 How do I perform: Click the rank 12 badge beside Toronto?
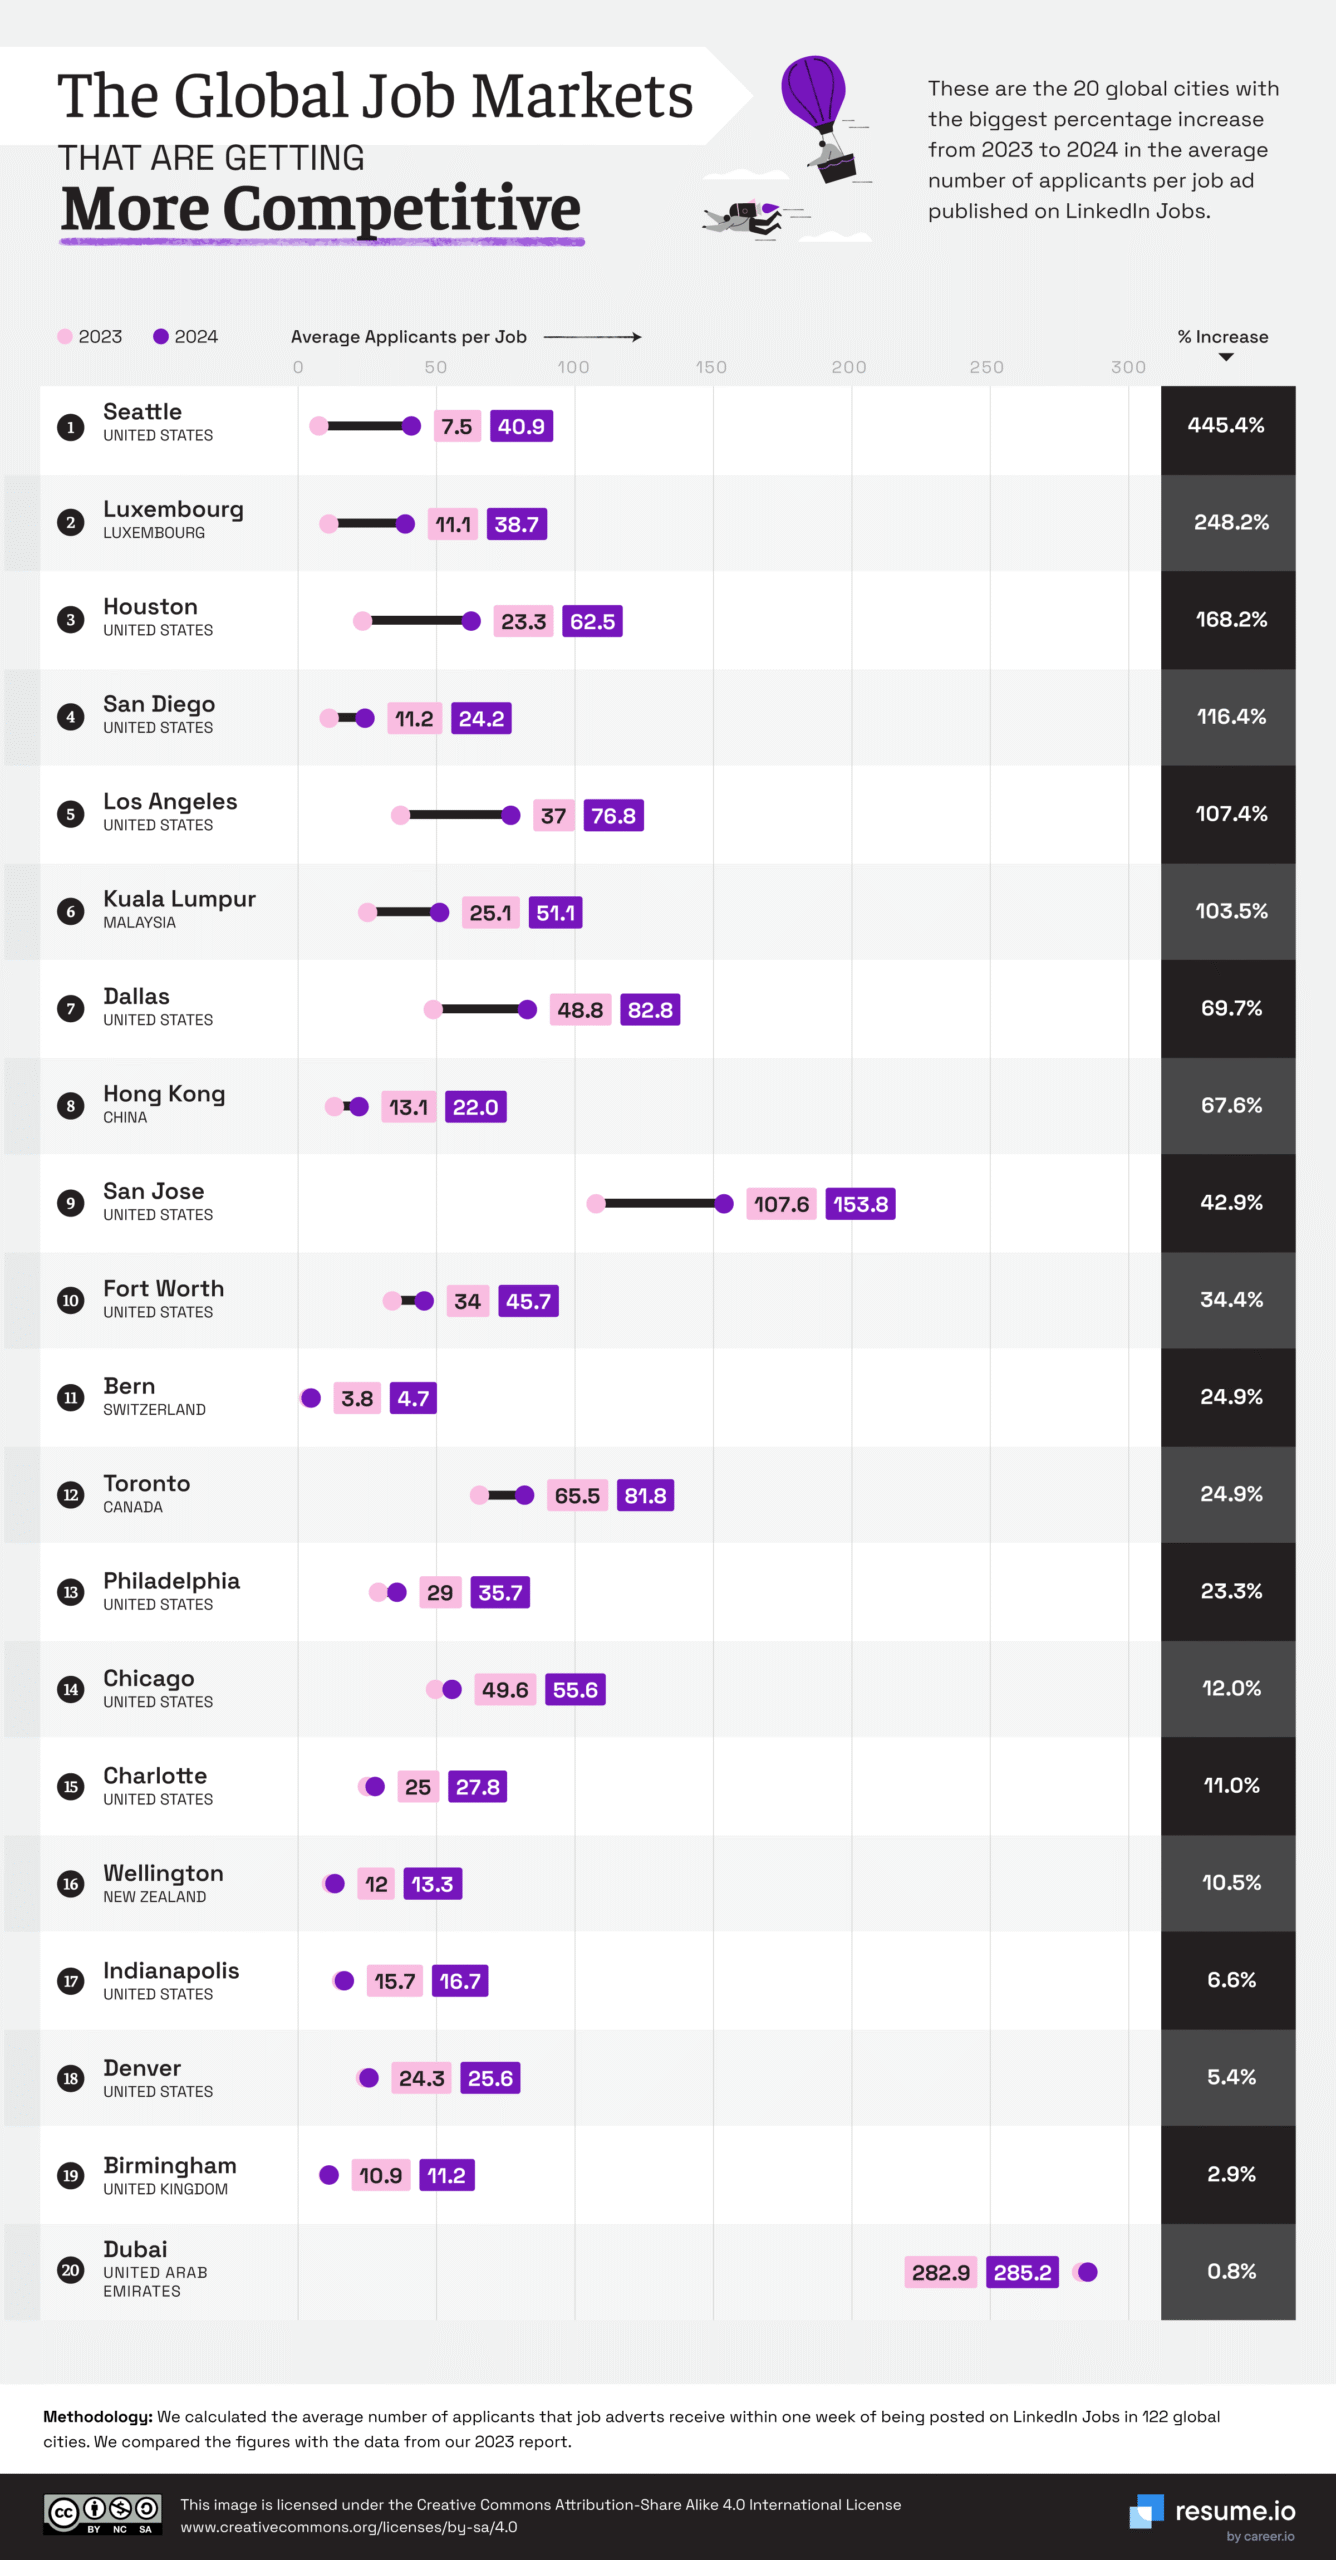click(x=70, y=1495)
